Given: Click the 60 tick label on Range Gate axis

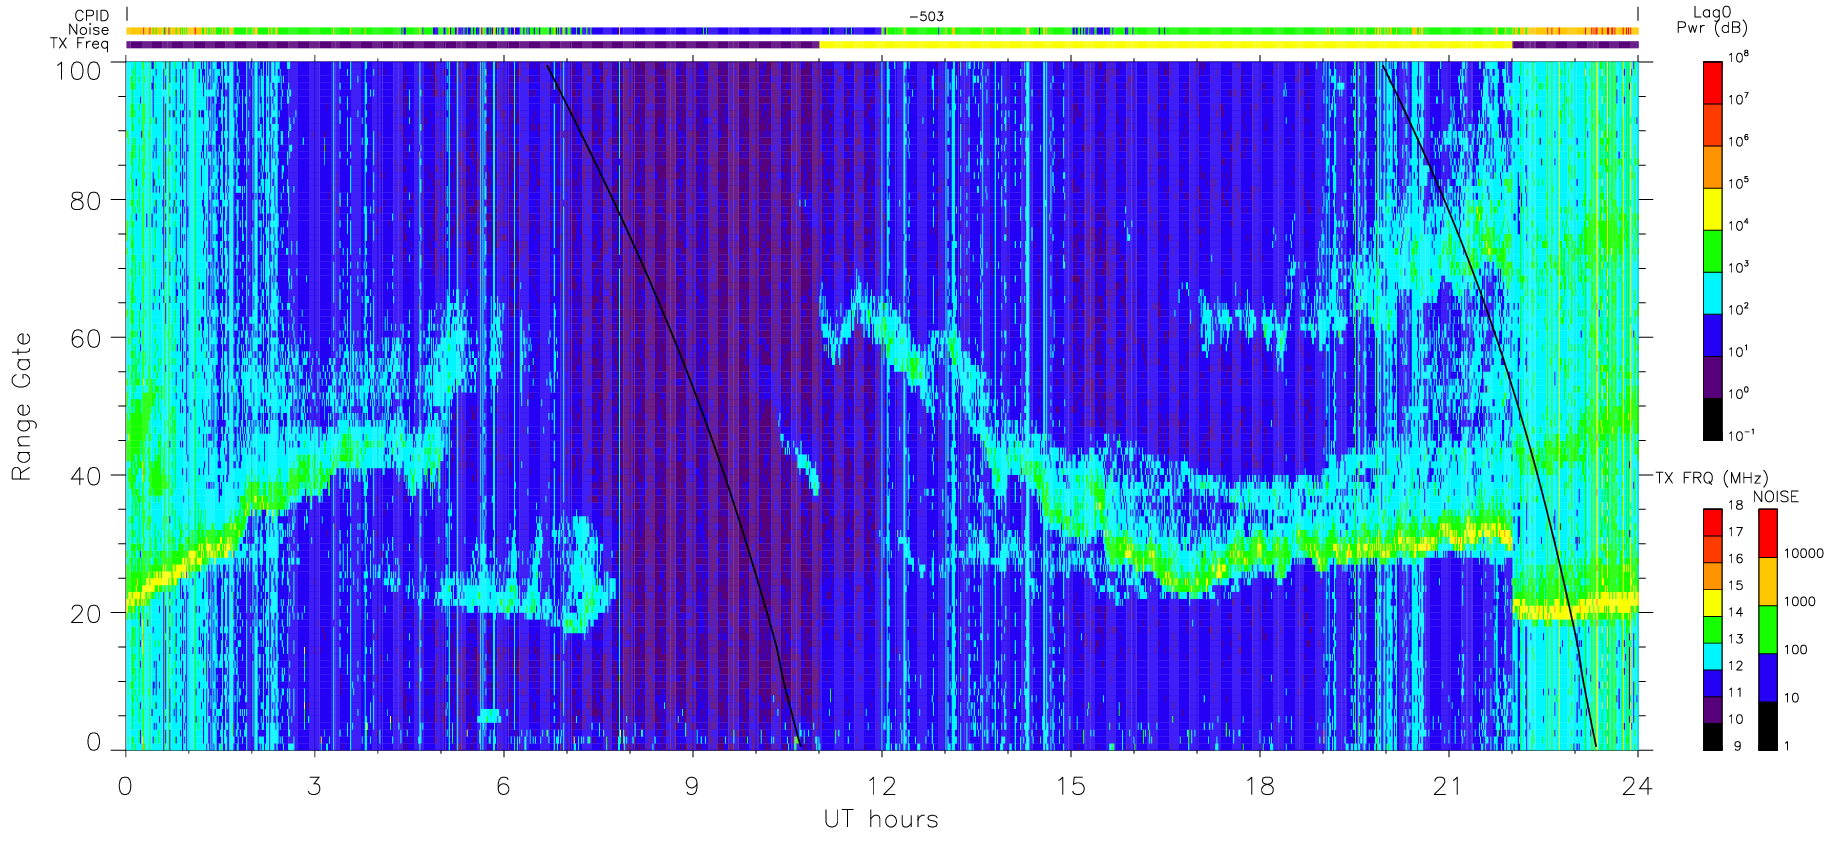Looking at the screenshot, I should coord(85,338).
